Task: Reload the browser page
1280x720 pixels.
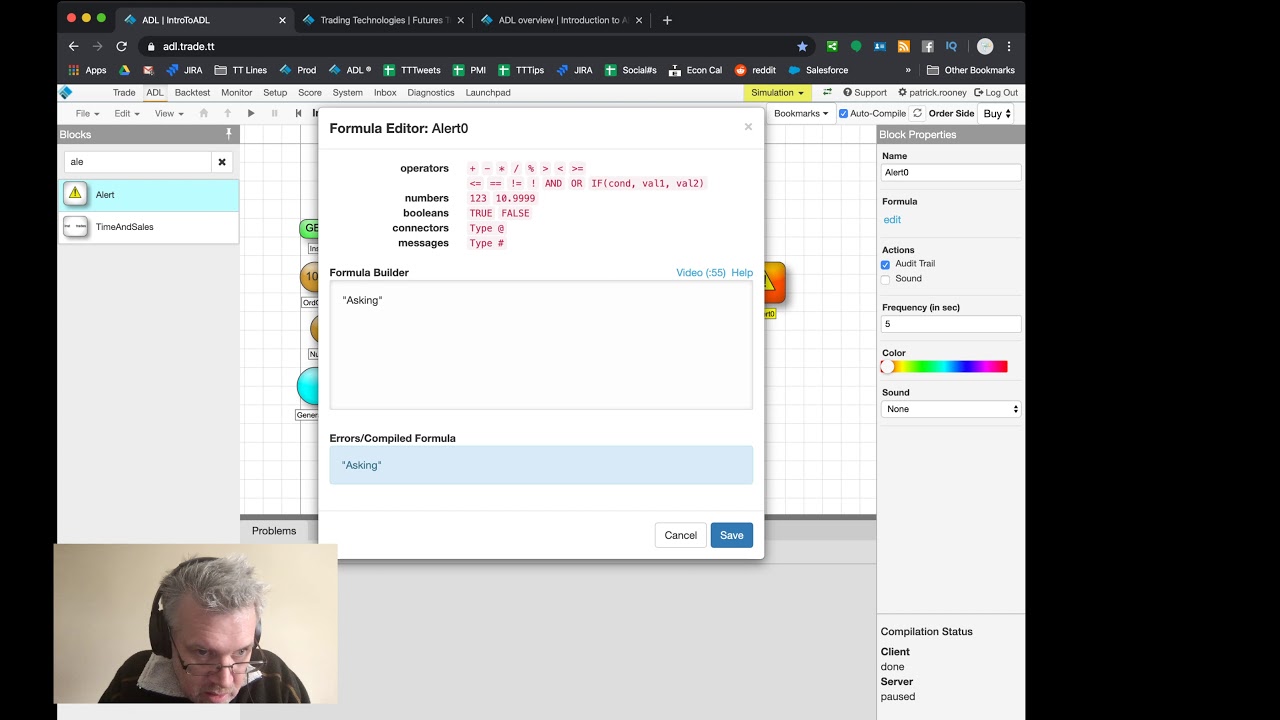Action: click(x=121, y=46)
